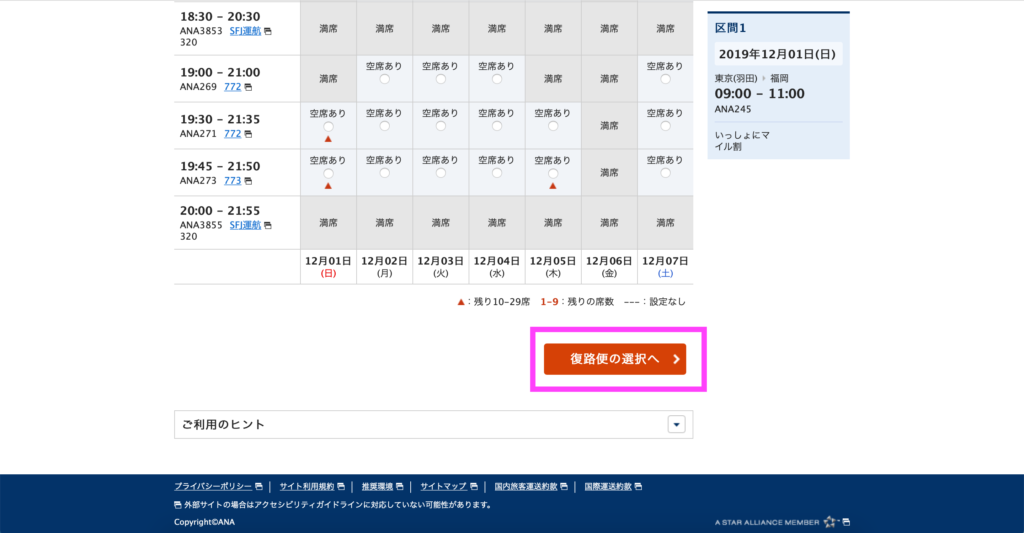This screenshot has width=1024, height=533.
Task: Click external icon after プライバシーポリシー
Action: click(x=259, y=487)
